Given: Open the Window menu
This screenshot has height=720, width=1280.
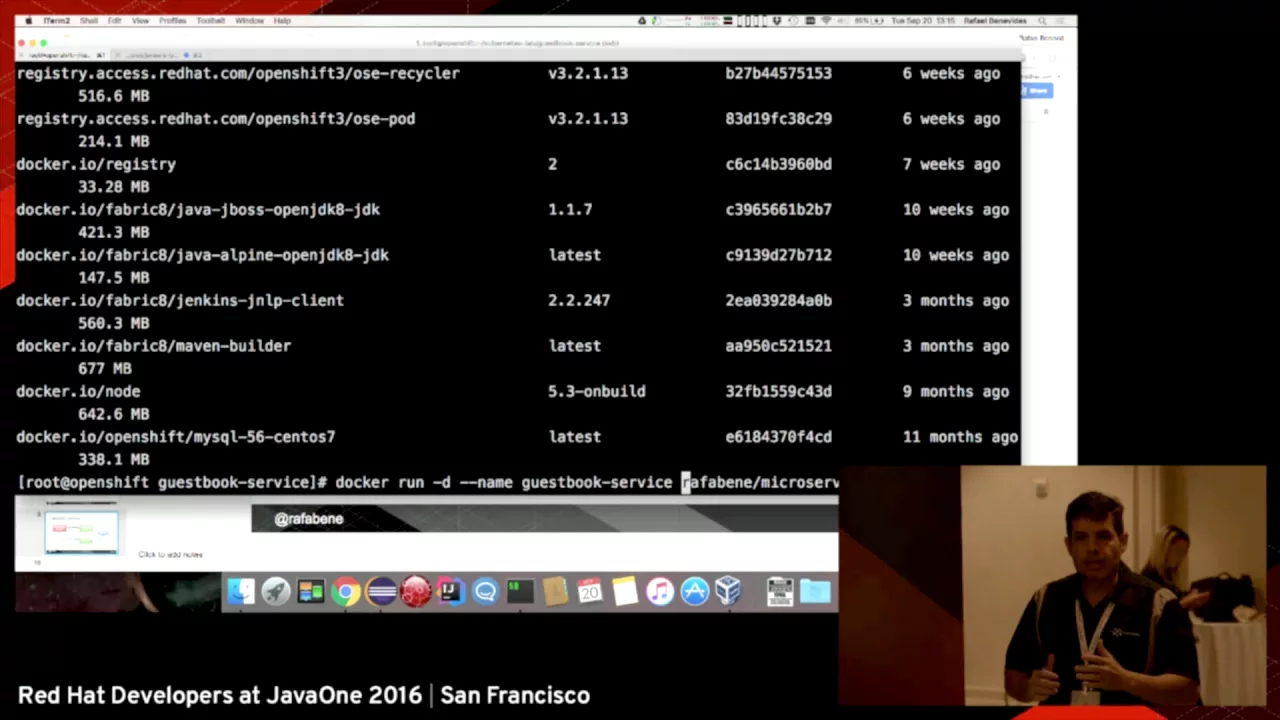Looking at the screenshot, I should pos(249,20).
